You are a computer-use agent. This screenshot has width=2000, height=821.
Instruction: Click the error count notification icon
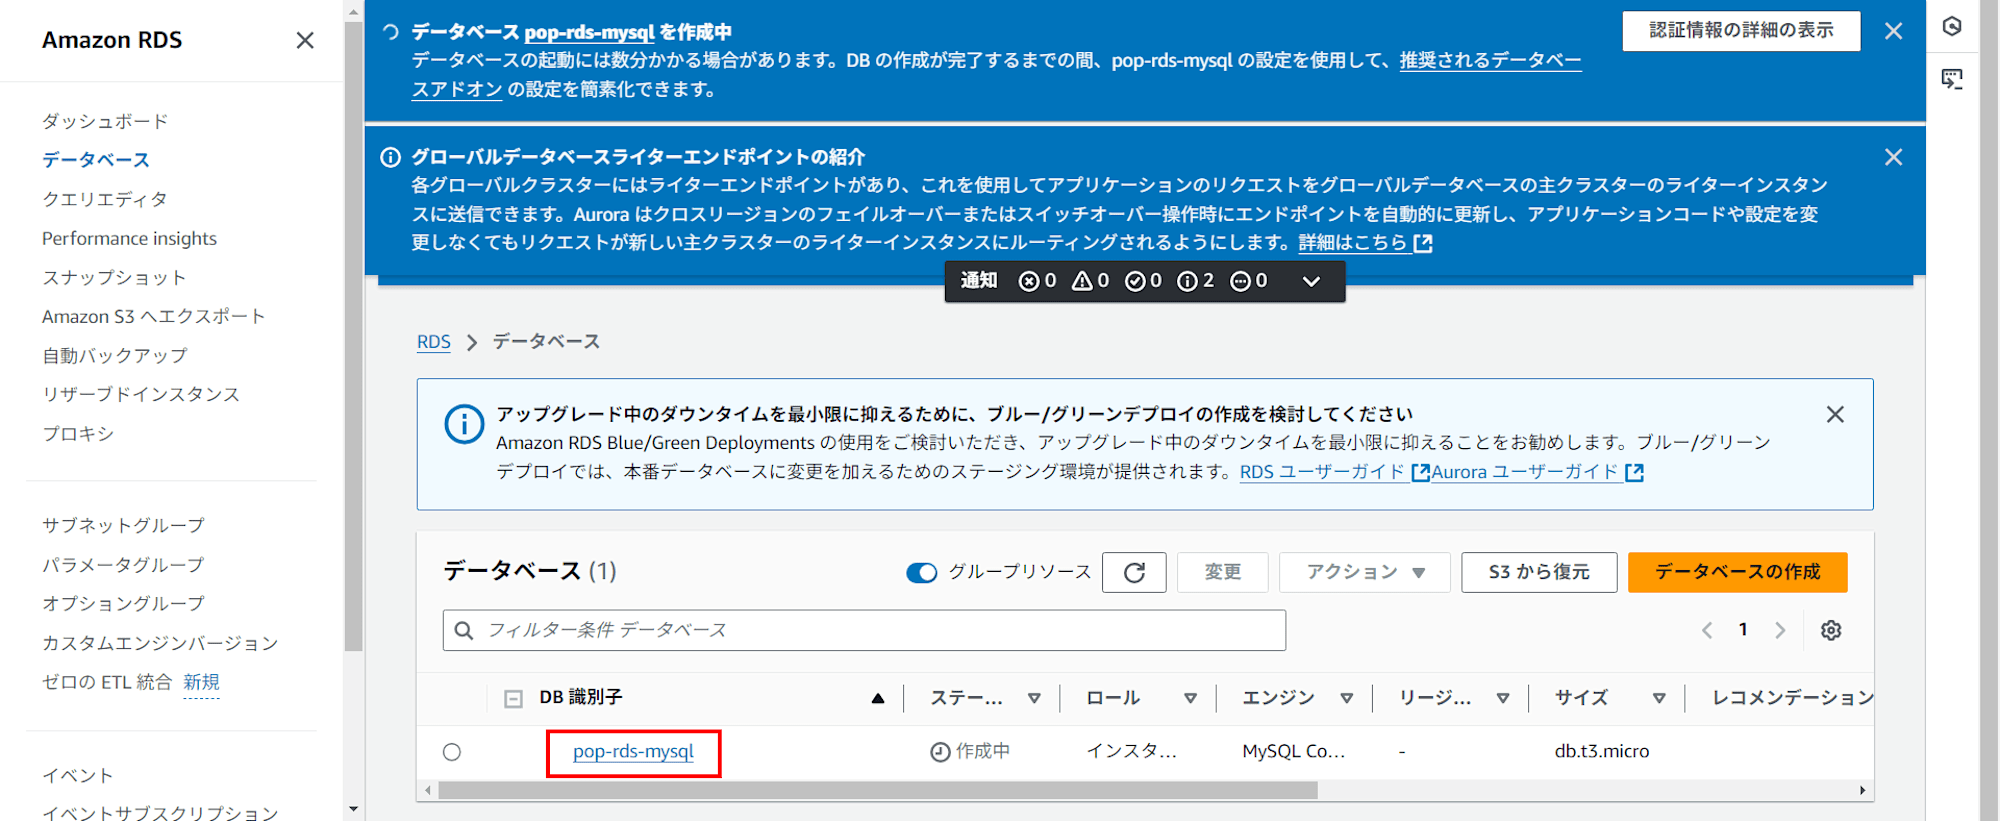(1028, 281)
